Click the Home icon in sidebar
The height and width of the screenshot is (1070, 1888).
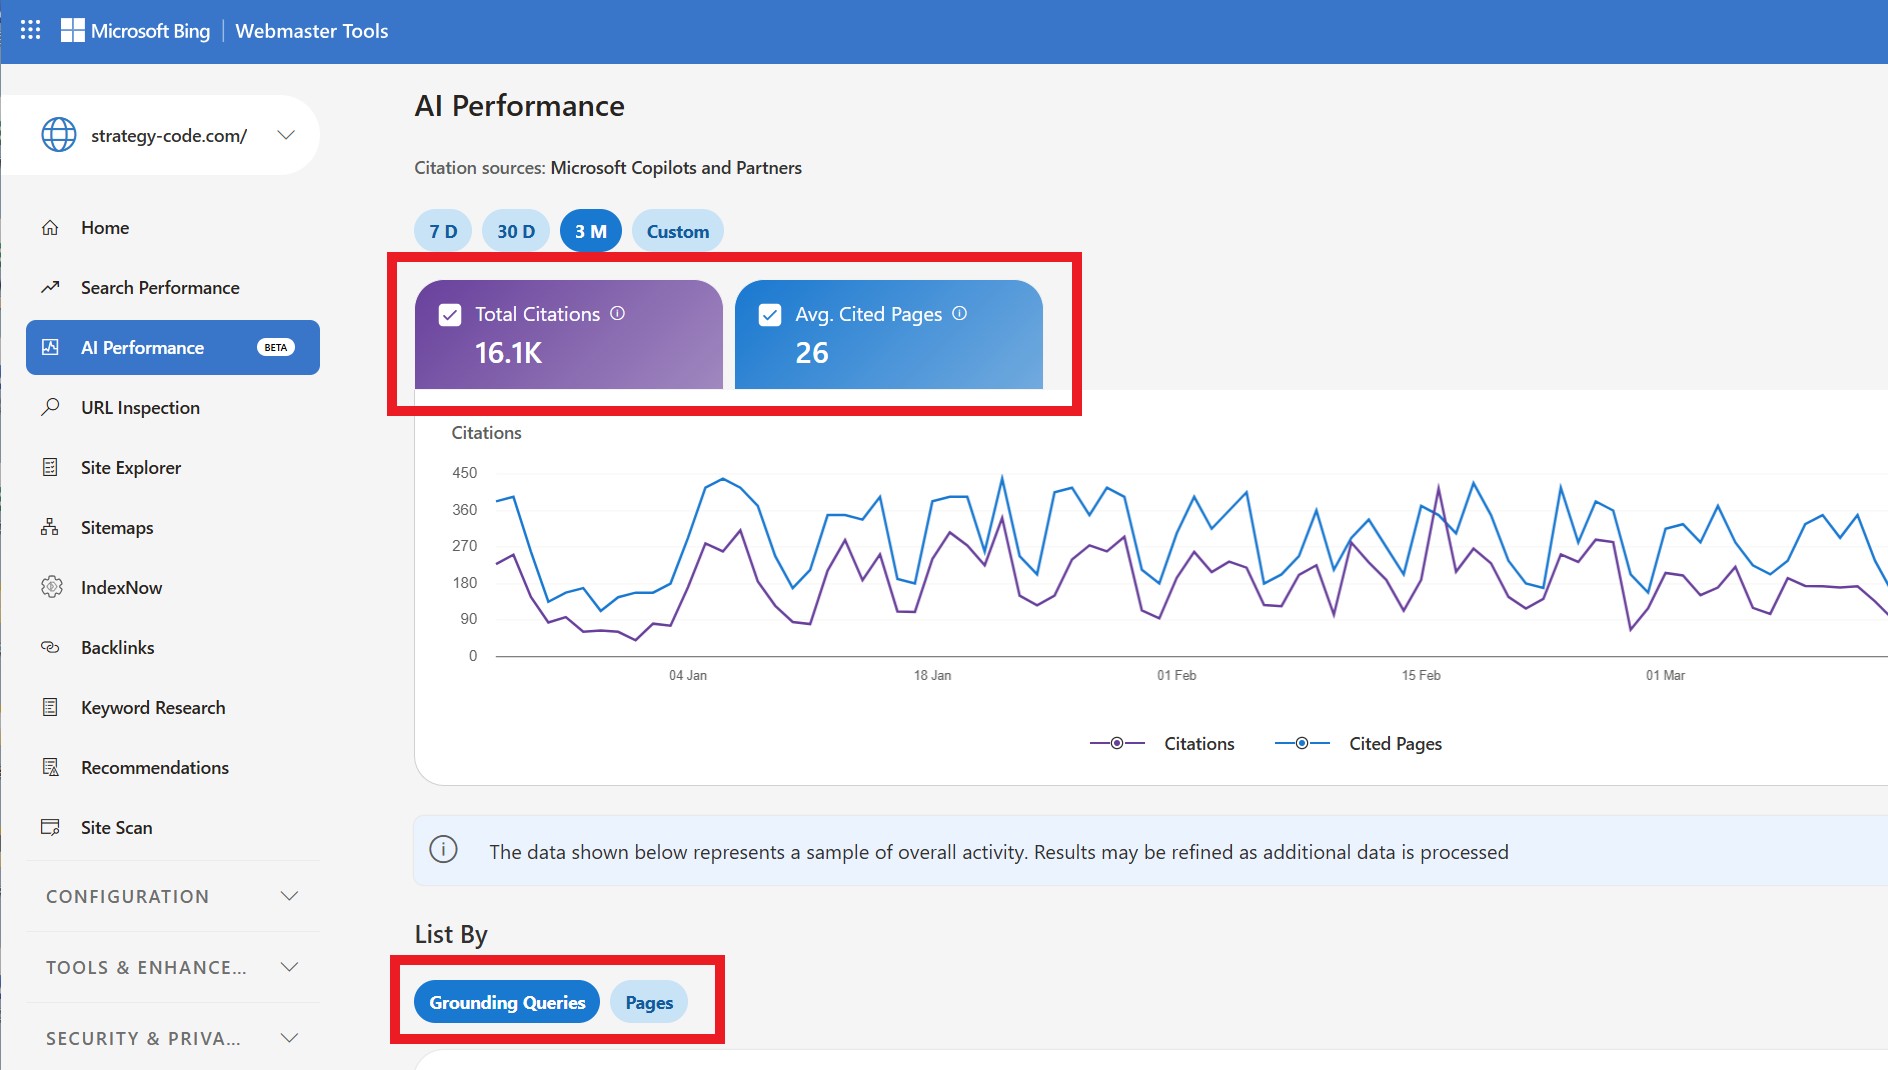(x=50, y=228)
